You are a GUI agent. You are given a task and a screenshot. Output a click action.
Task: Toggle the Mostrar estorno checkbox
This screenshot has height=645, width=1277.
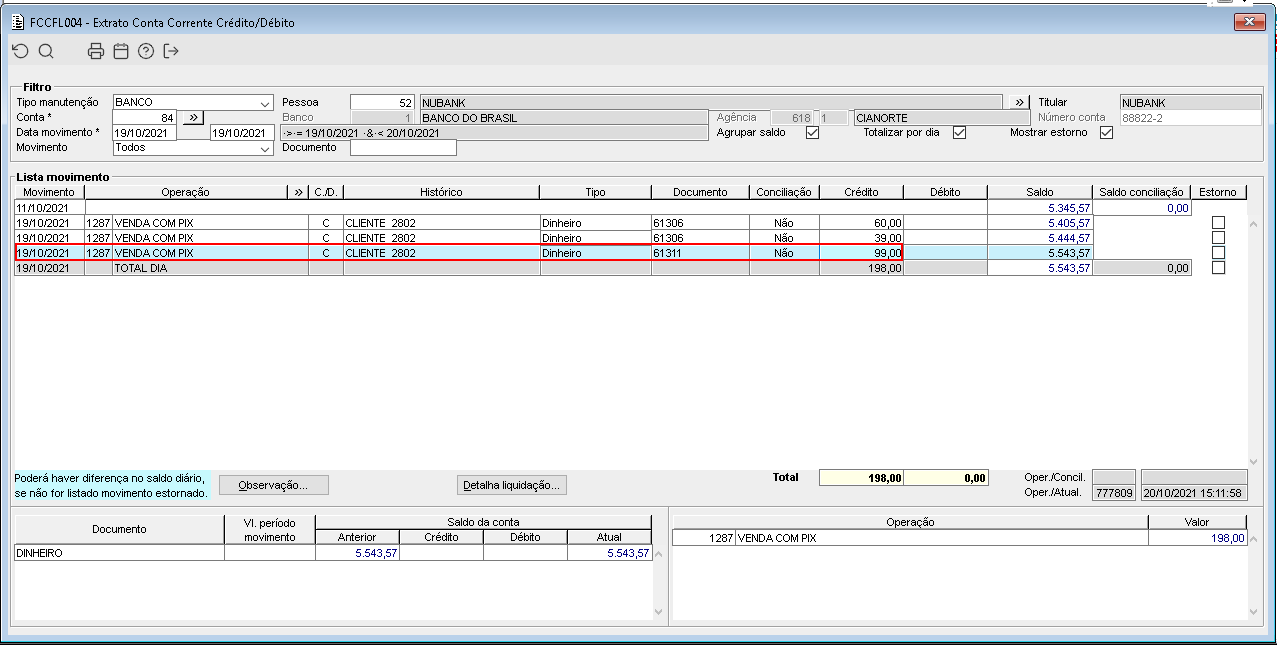point(1106,133)
